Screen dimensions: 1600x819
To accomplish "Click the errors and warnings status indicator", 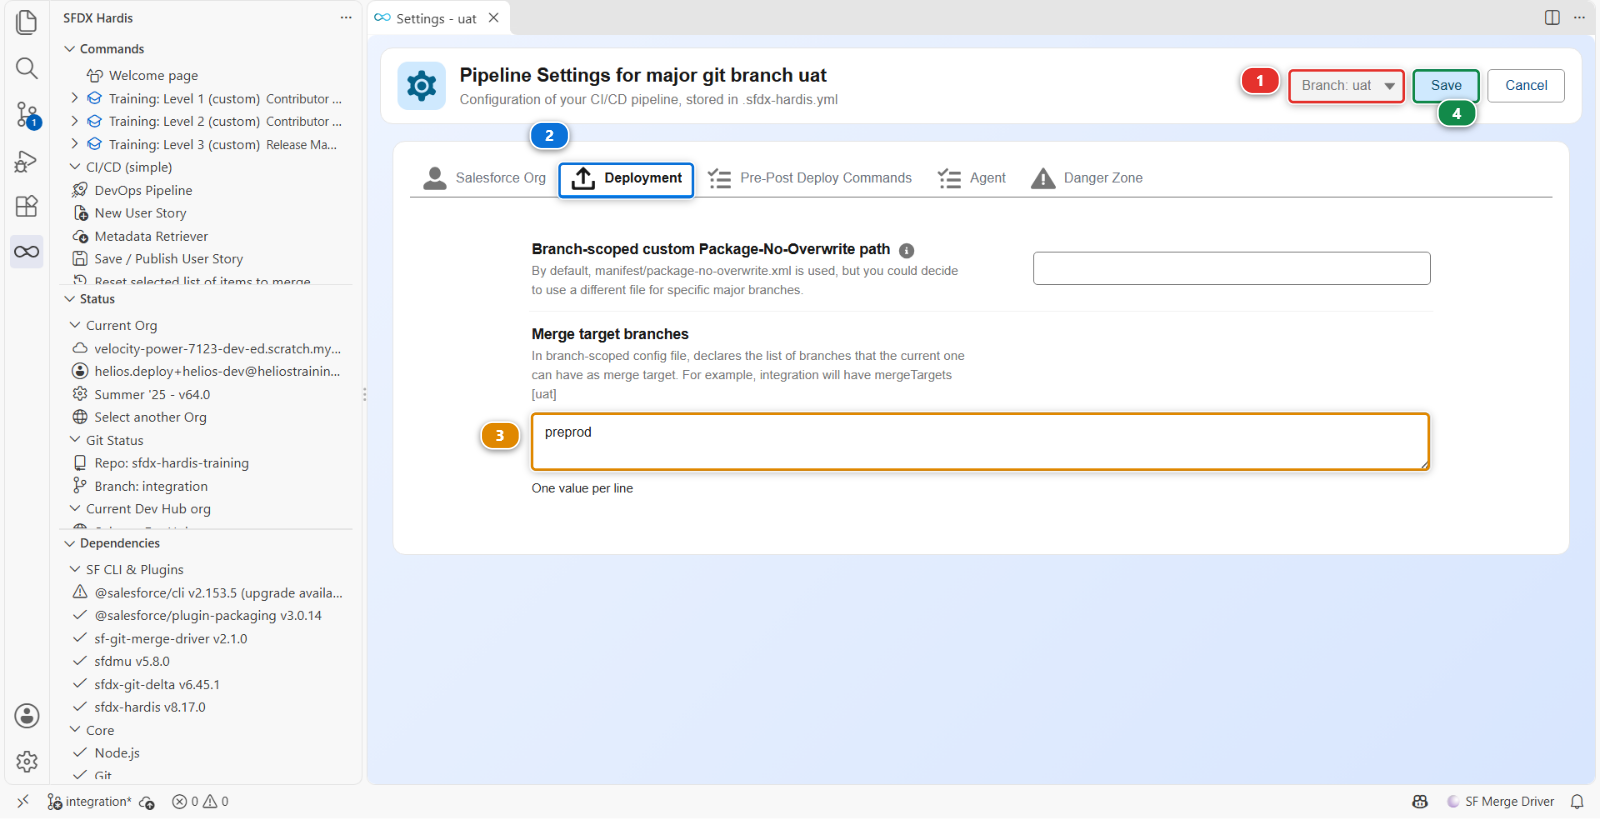I will (200, 802).
